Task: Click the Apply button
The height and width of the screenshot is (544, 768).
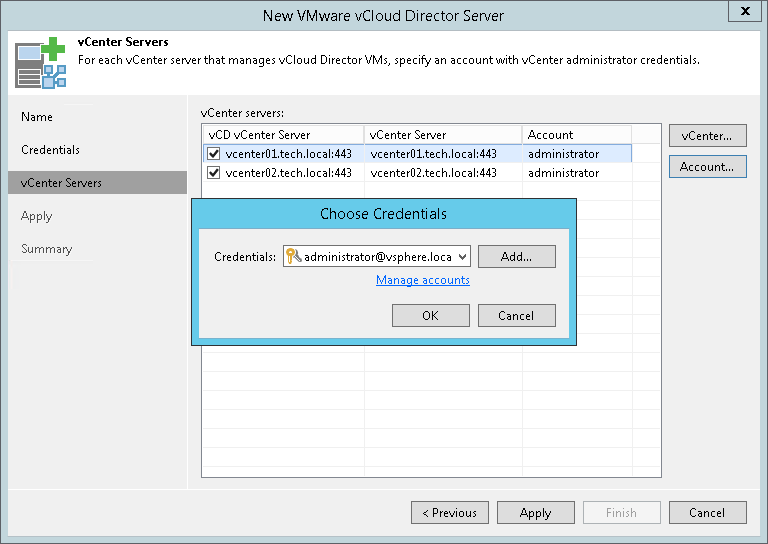Action: point(536,513)
